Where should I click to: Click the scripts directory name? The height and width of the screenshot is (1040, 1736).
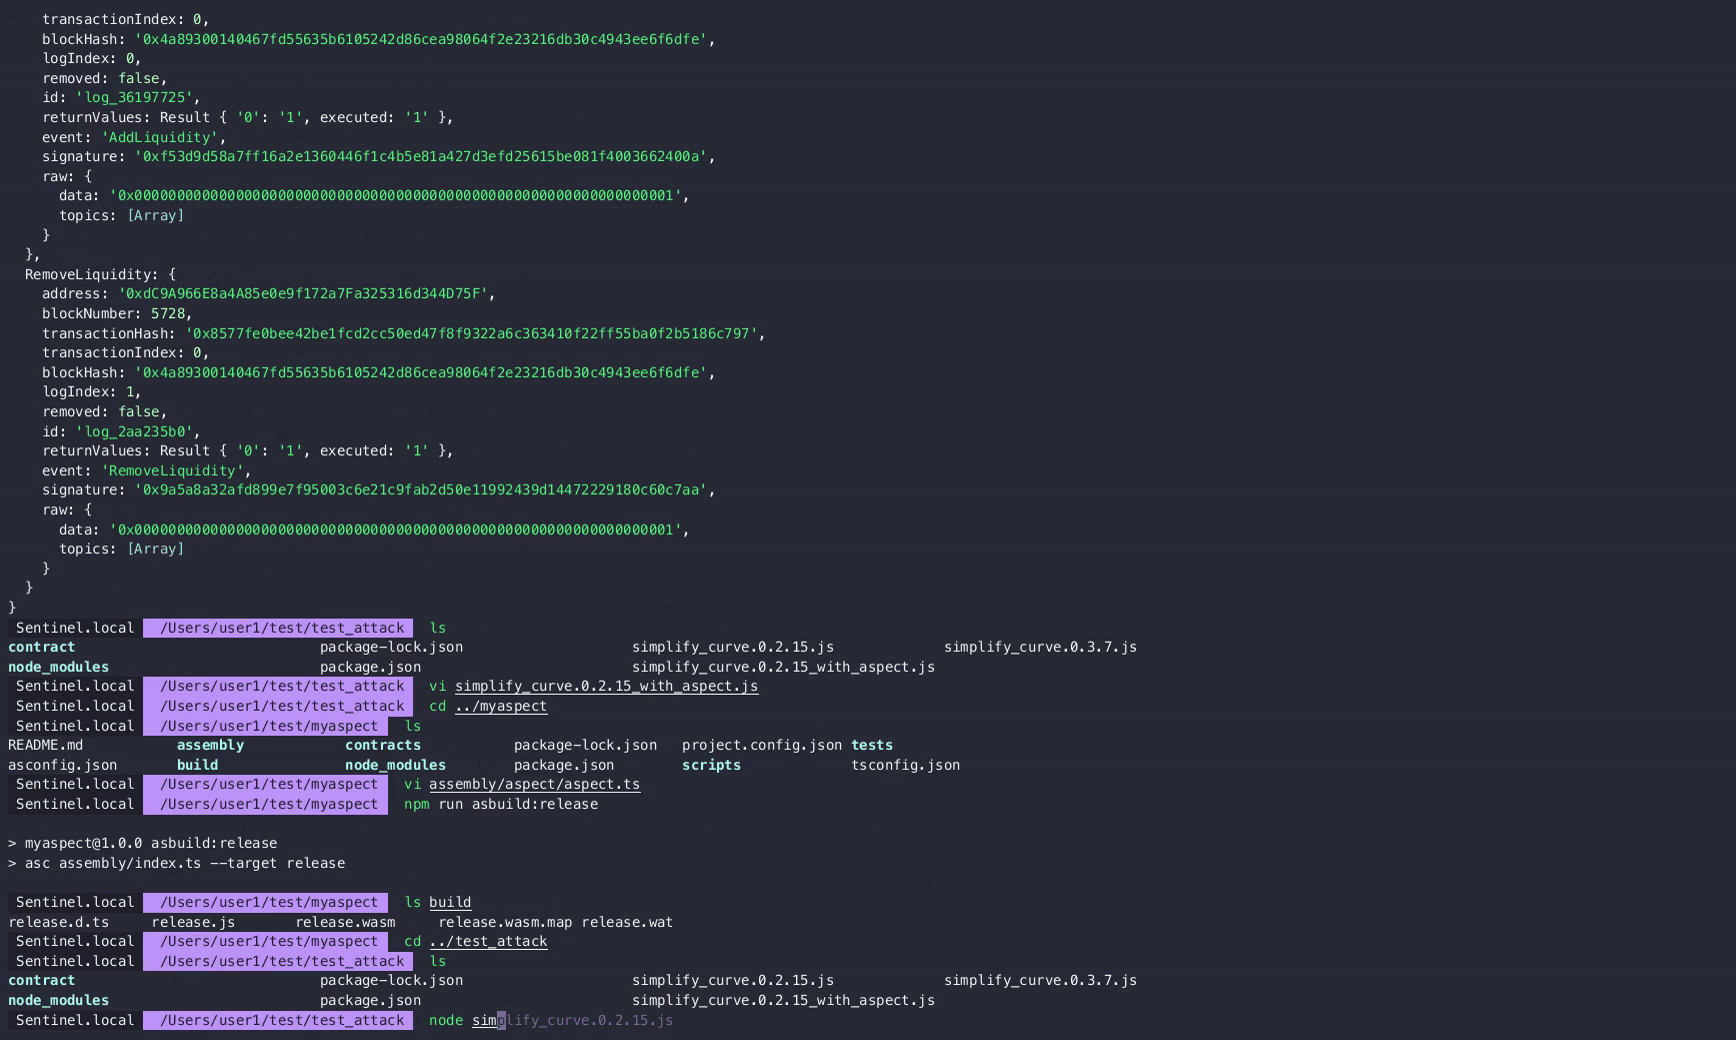pos(711,765)
